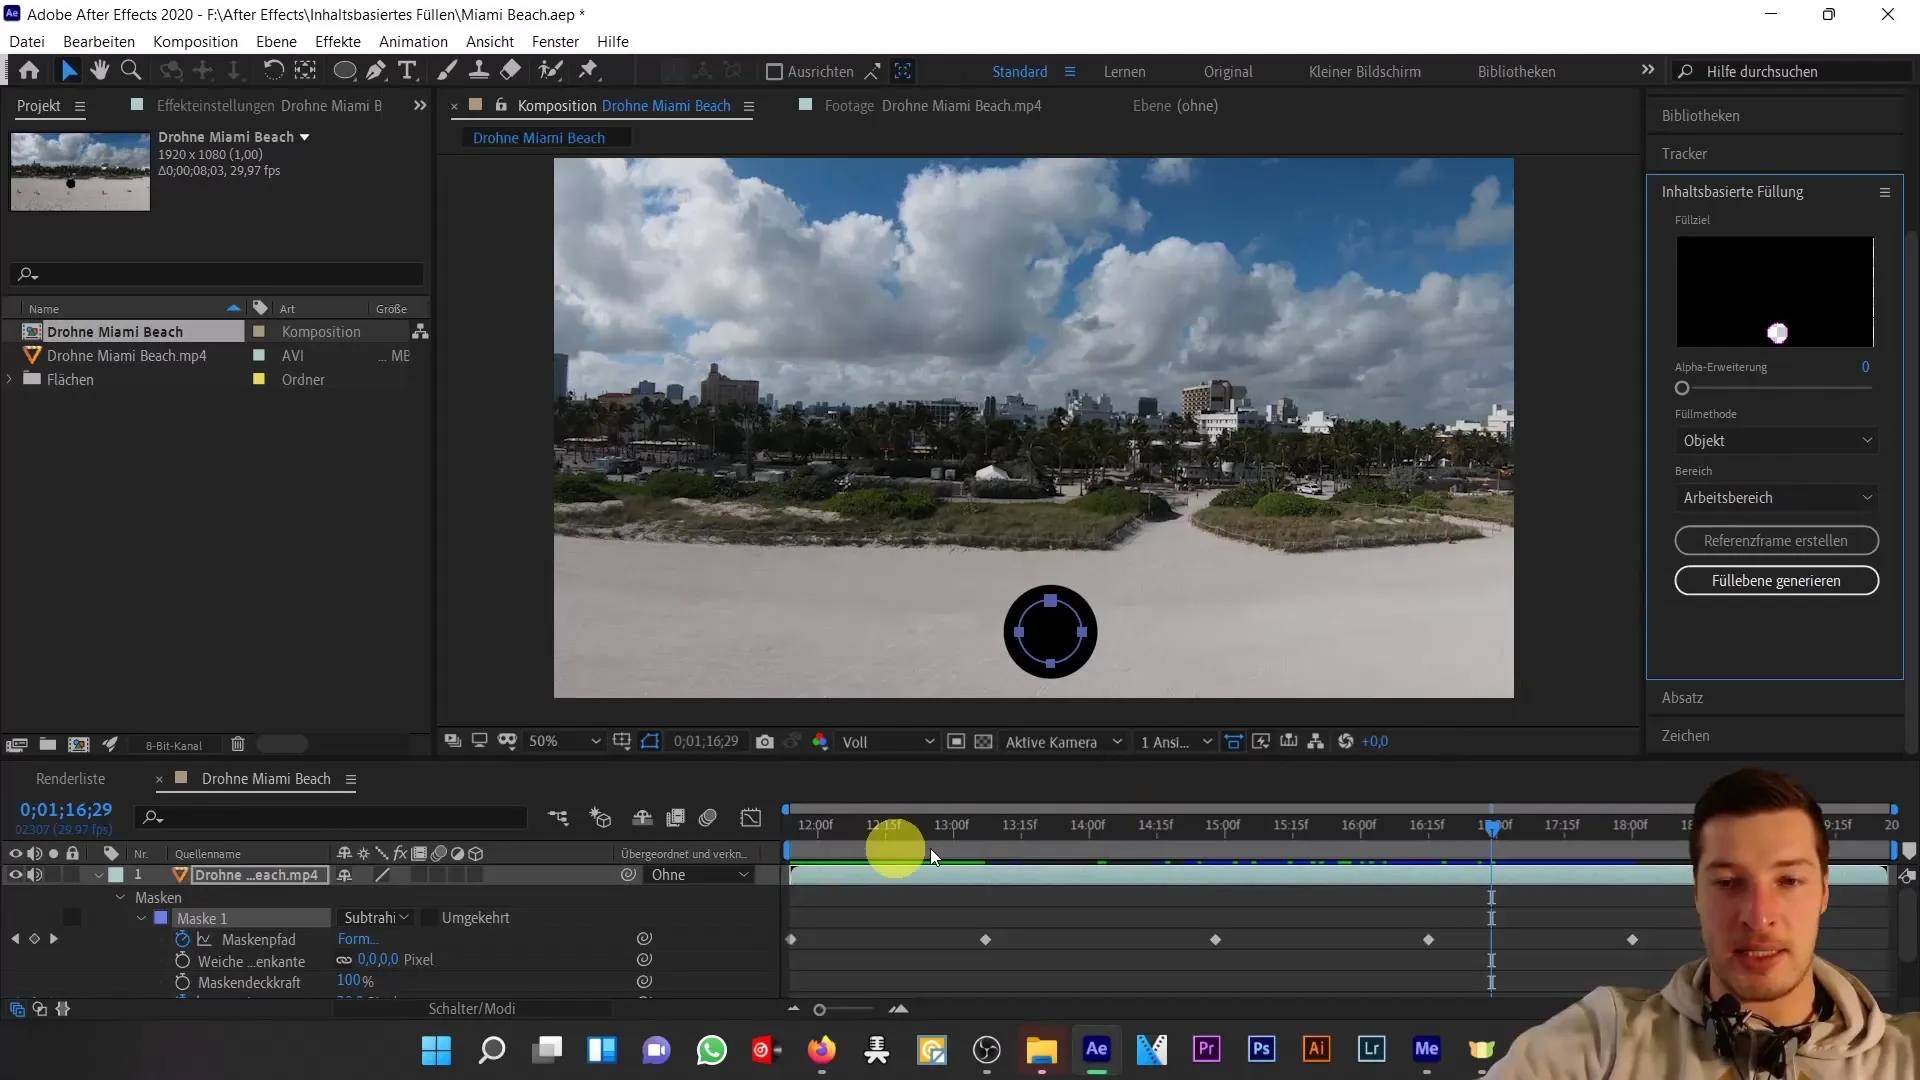Viewport: 1920px width, 1080px height.
Task: Click Schalter/Modi toggle button
Action: point(472,1009)
